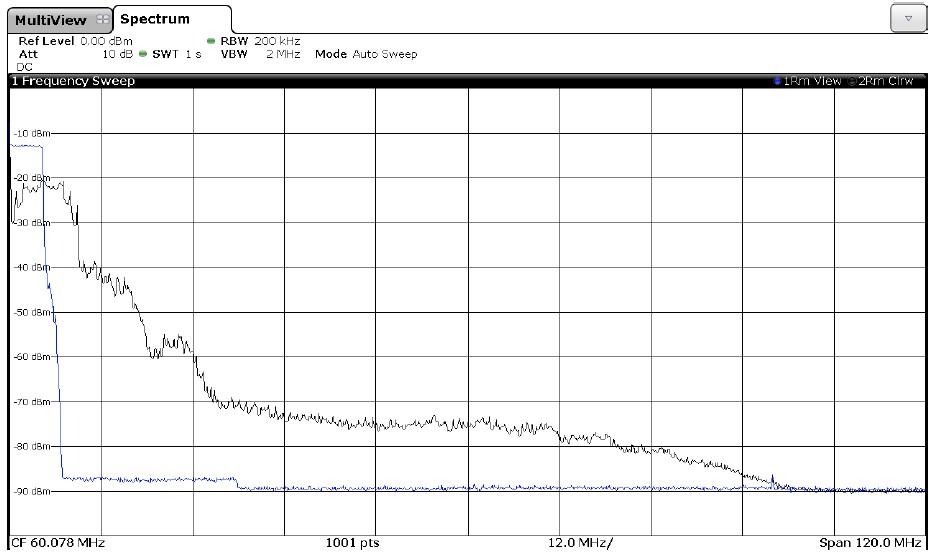Select the 1Rm View trace label
Screen dimensions: 935x560
pos(813,81)
